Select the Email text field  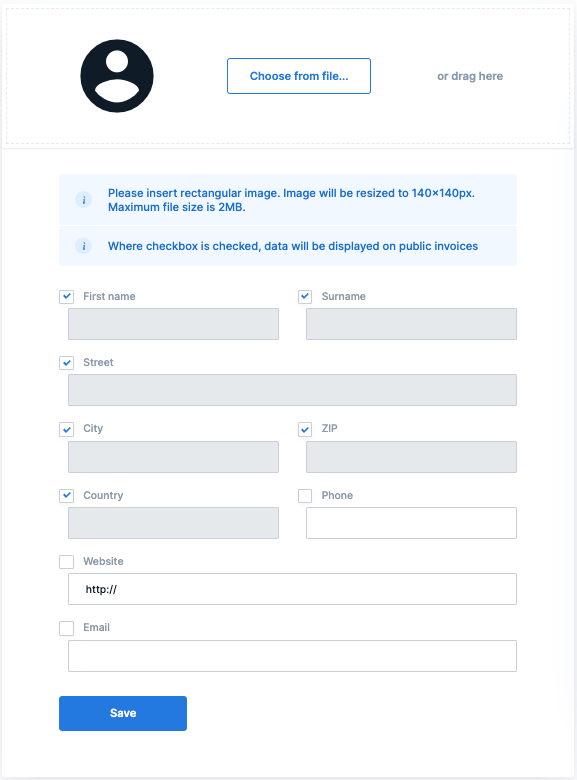[292, 656]
